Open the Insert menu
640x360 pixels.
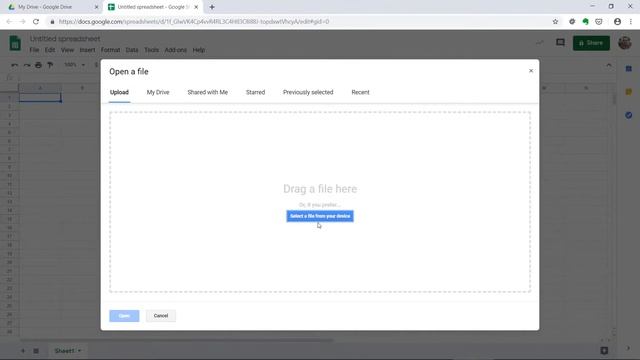pos(87,50)
